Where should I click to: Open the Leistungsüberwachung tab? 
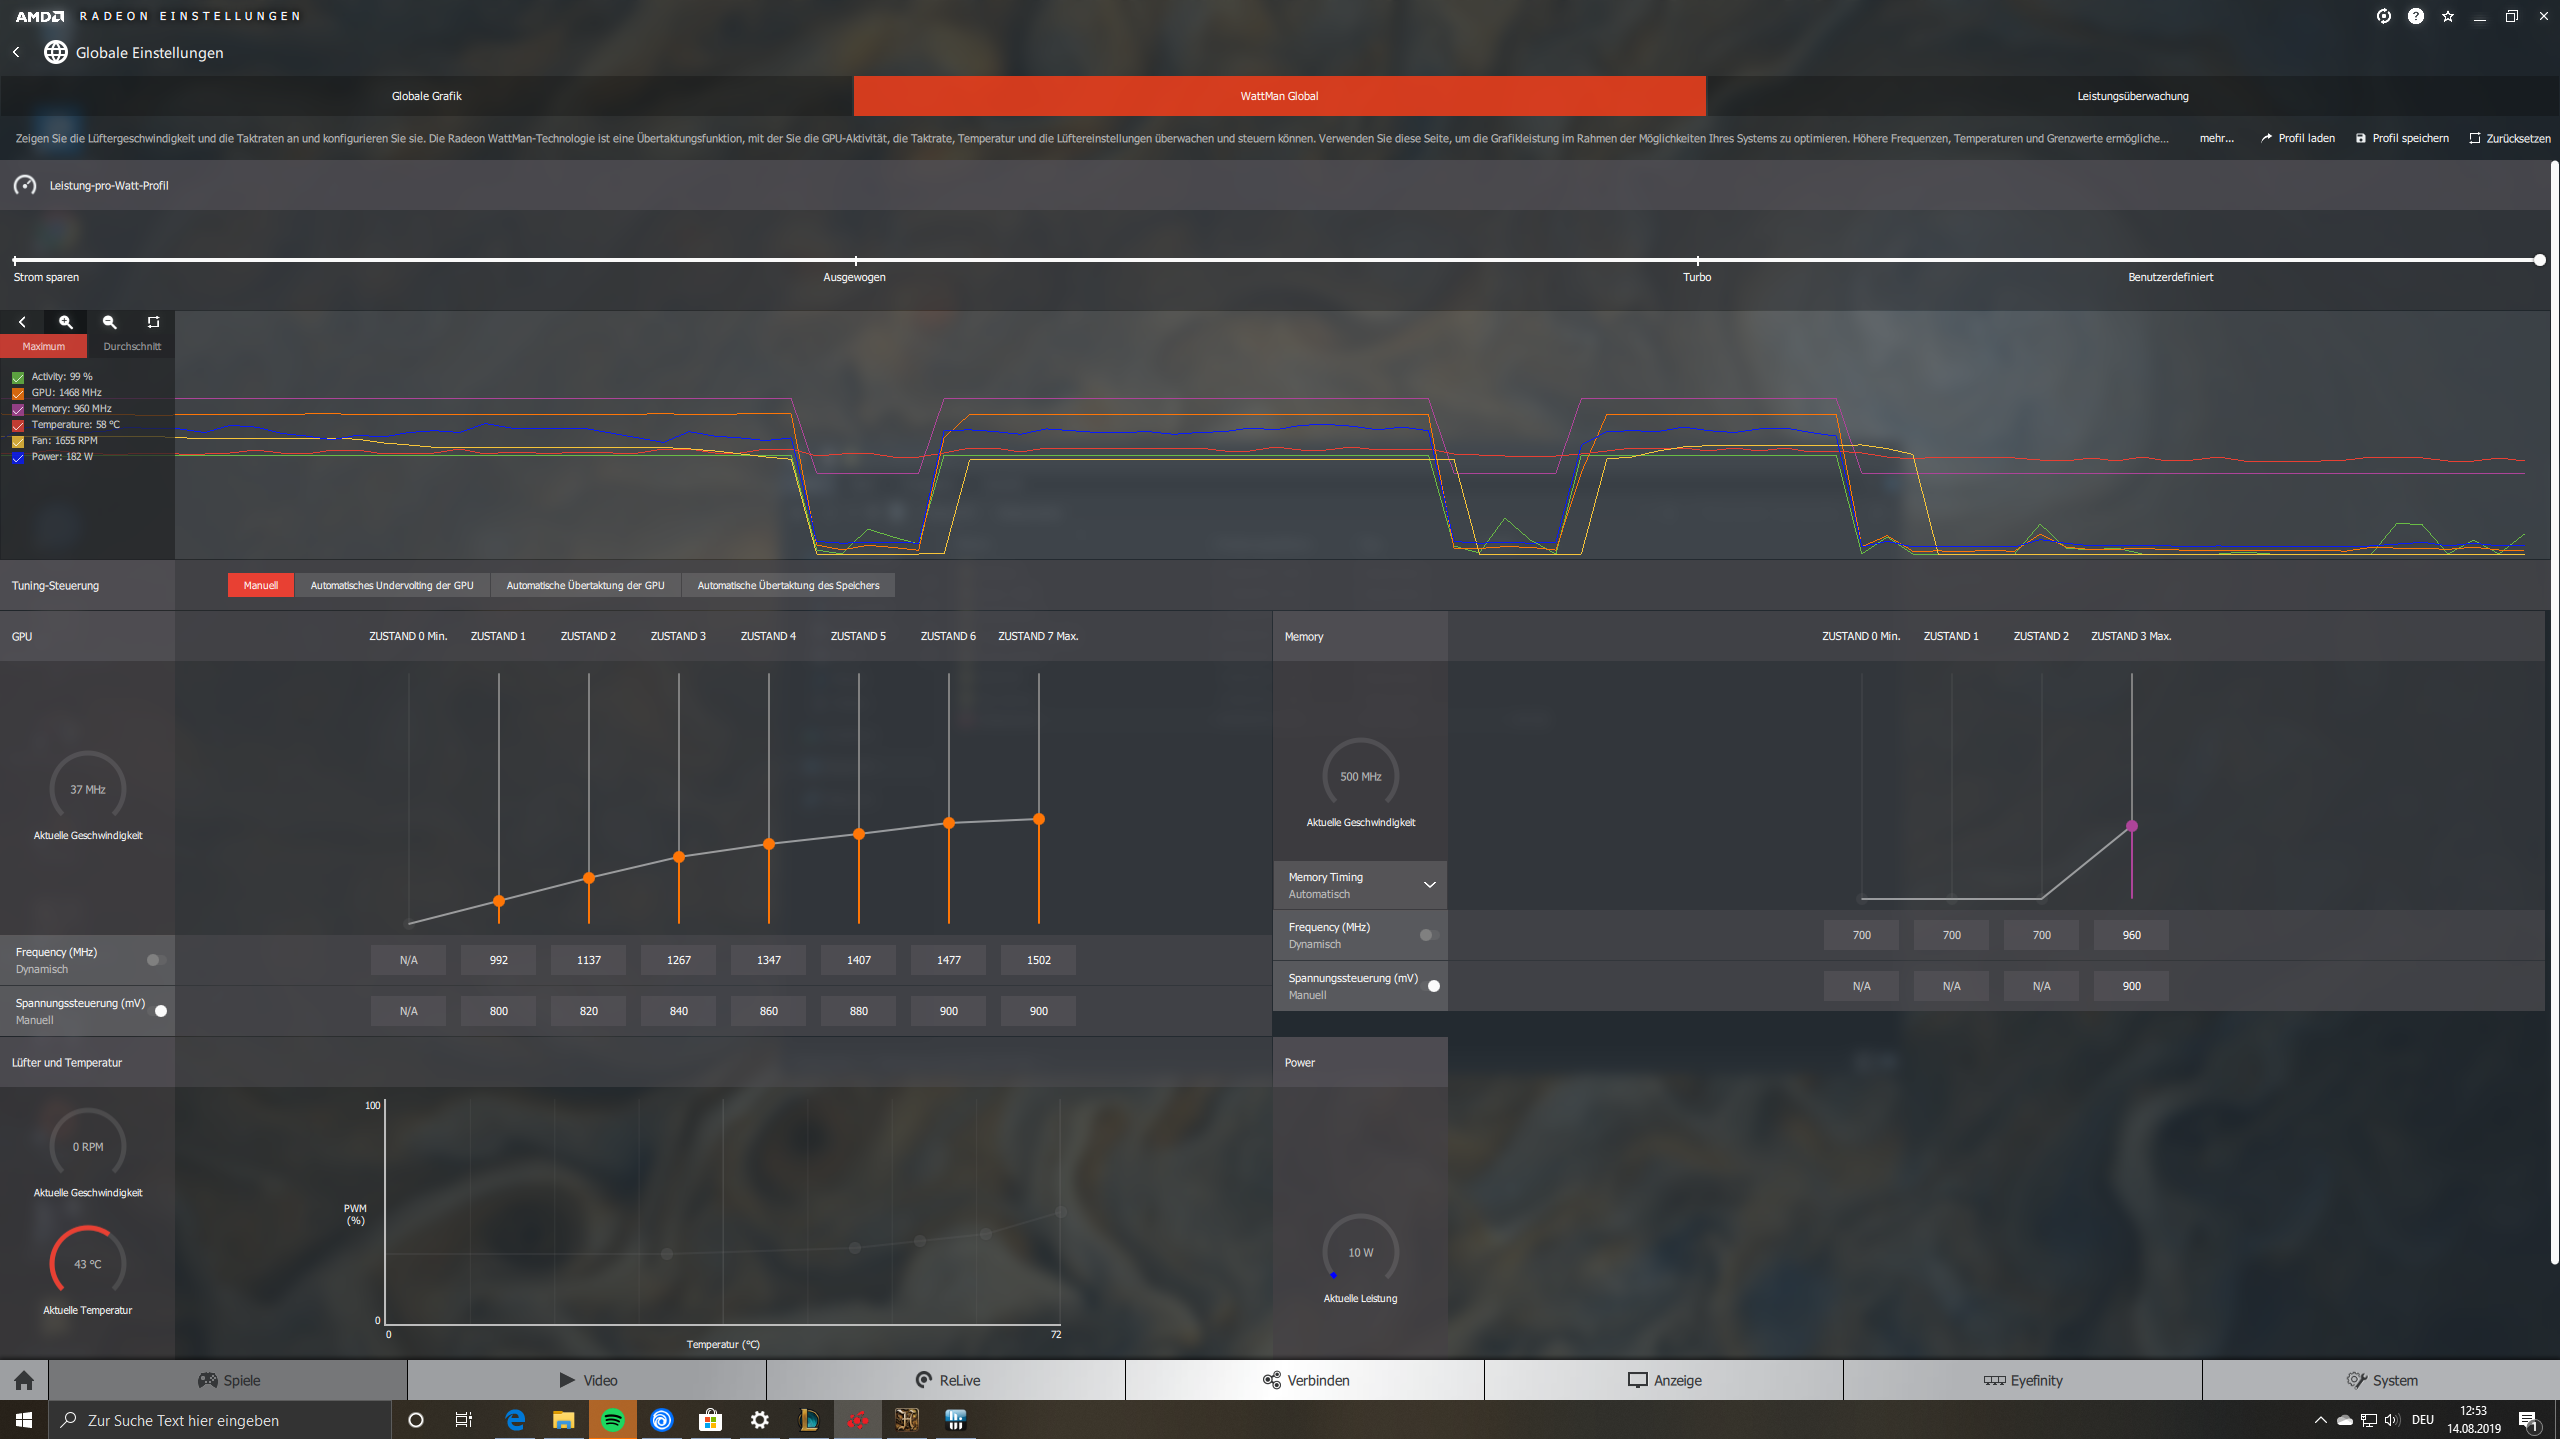(2132, 96)
